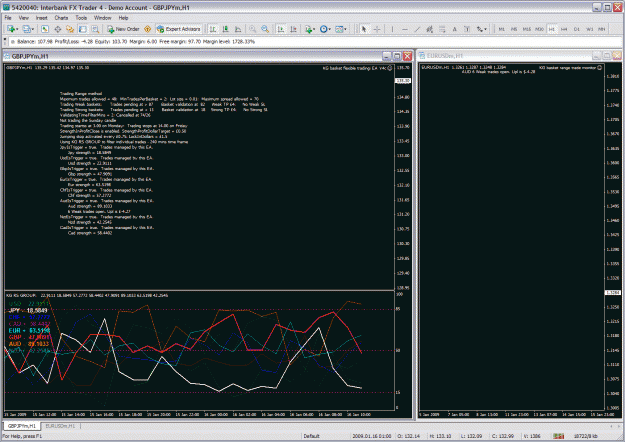Select the Trendline drawing tool

pos(417,29)
